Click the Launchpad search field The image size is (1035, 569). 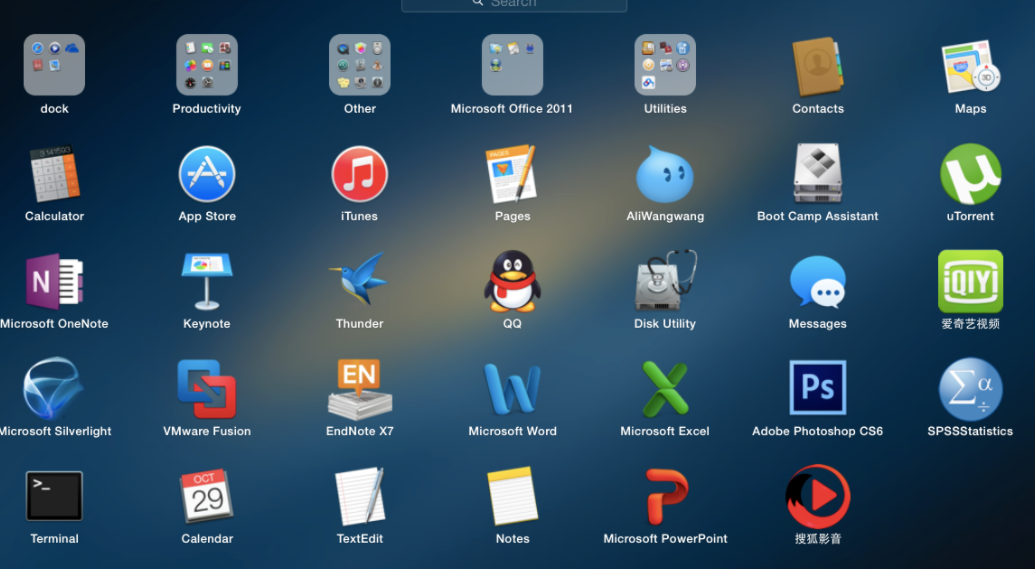pyautogui.click(x=514, y=4)
